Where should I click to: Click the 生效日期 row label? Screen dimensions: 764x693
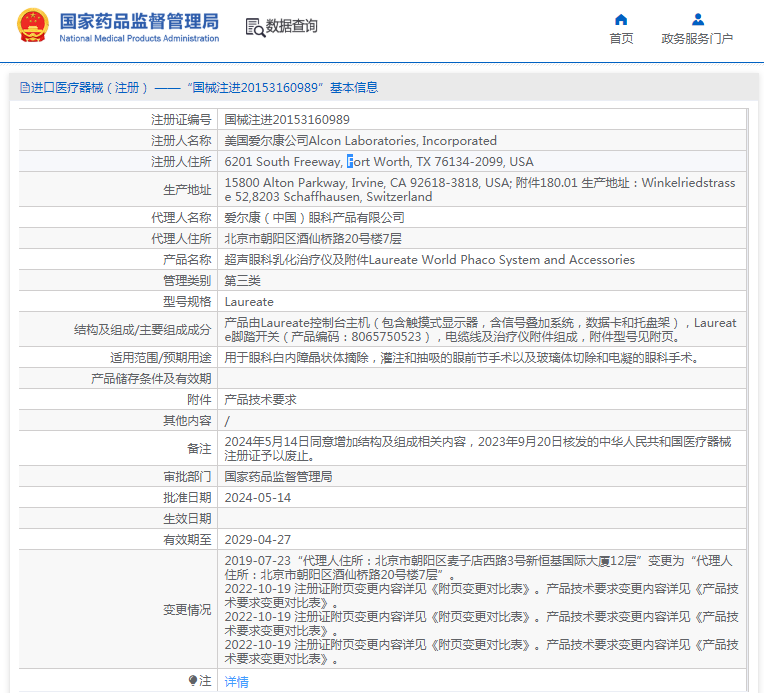[187, 519]
